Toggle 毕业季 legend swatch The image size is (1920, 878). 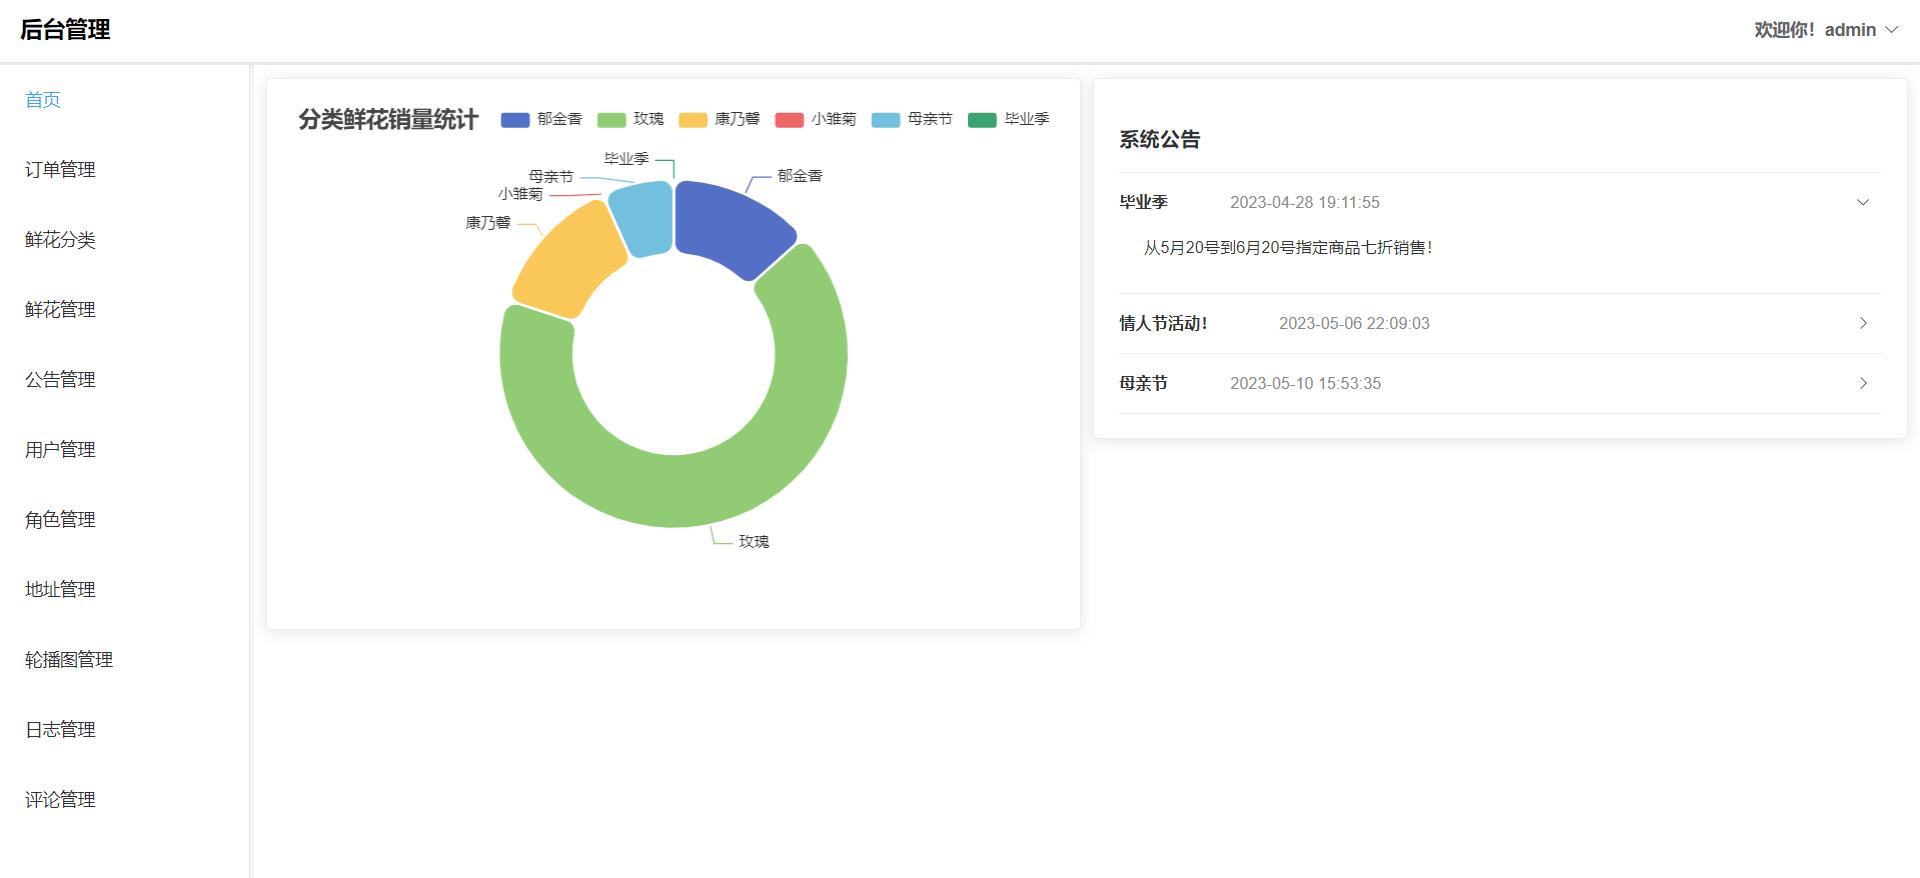[982, 120]
